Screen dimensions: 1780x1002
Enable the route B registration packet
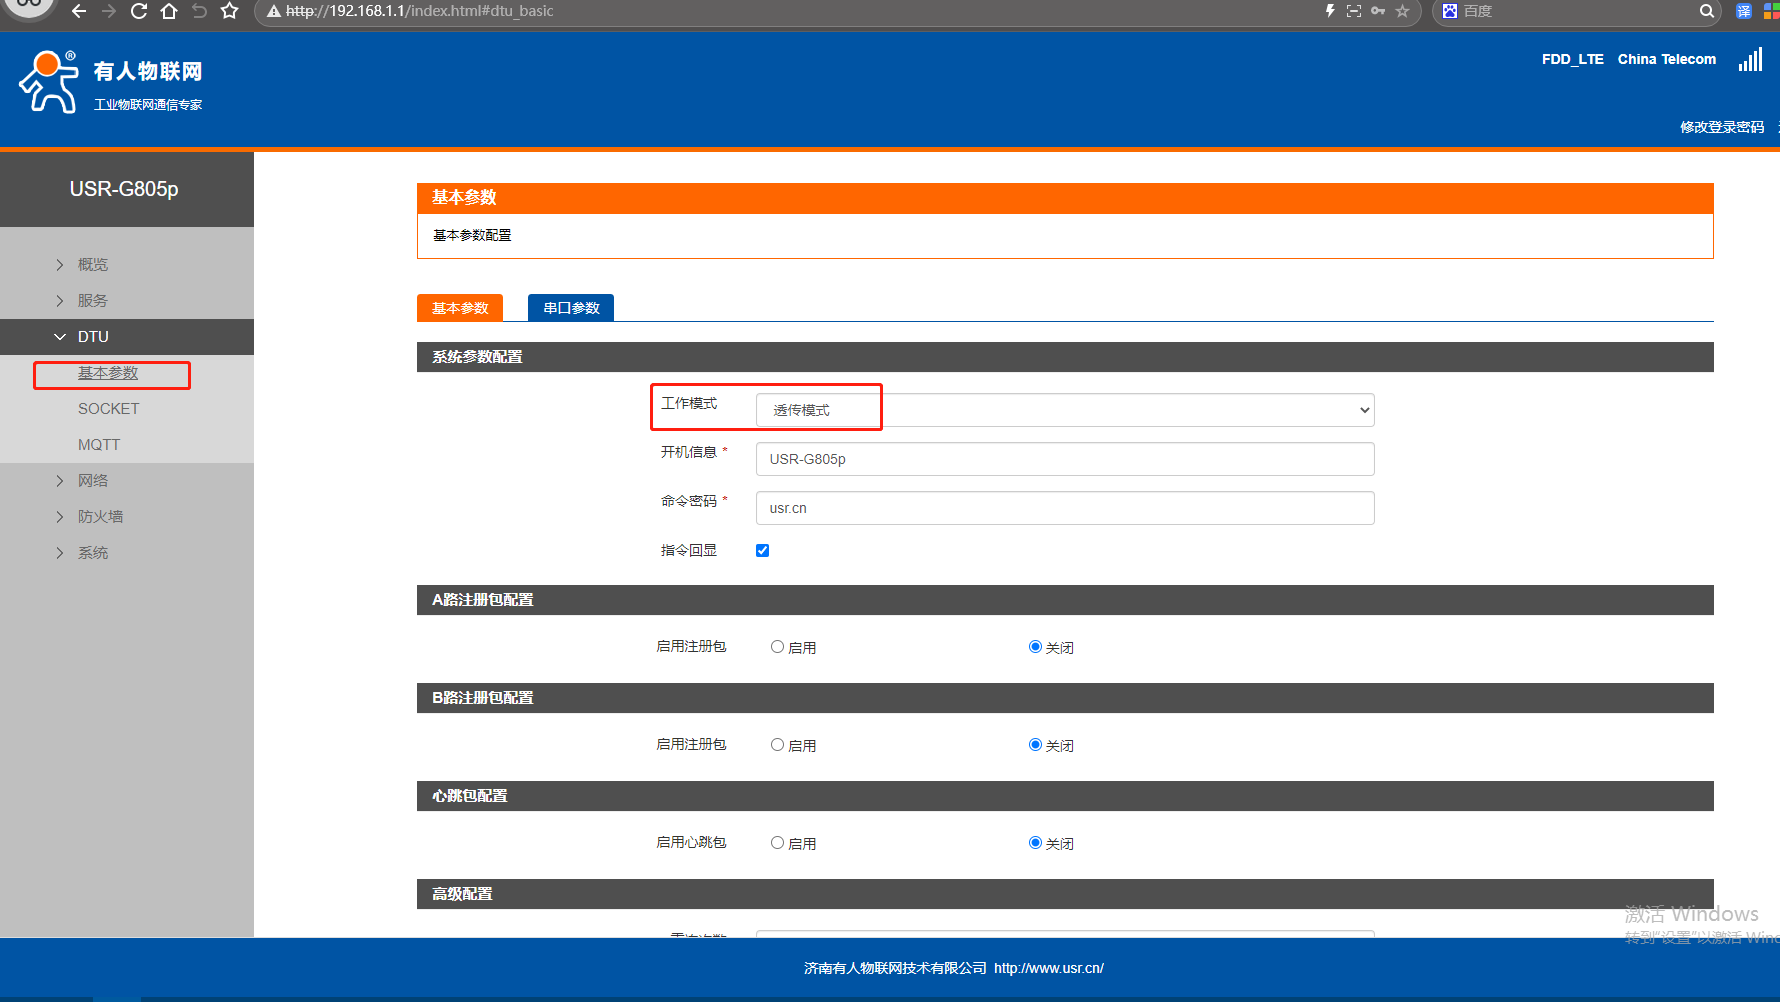click(777, 745)
